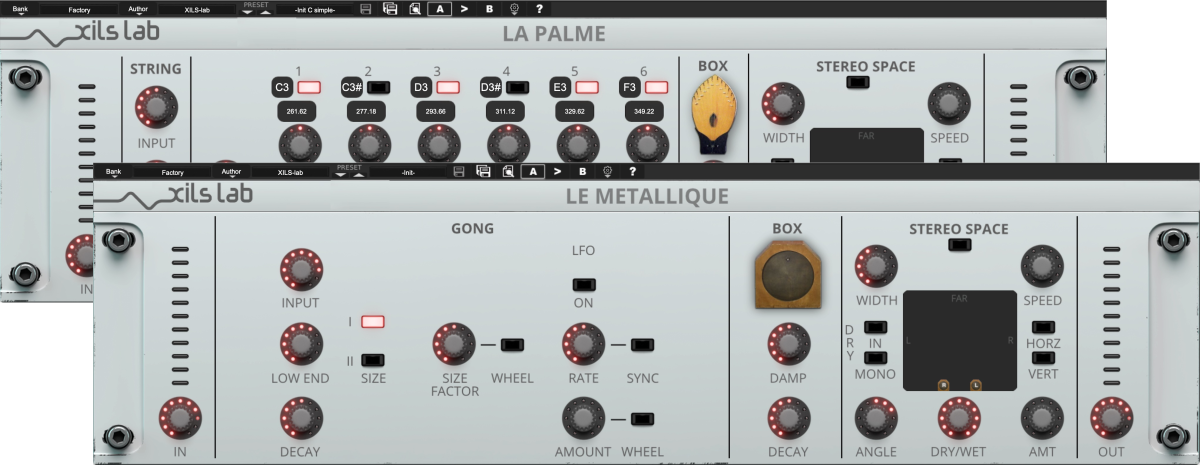
Task: Next preset arrow in Le Metallique
Action: 359,175
